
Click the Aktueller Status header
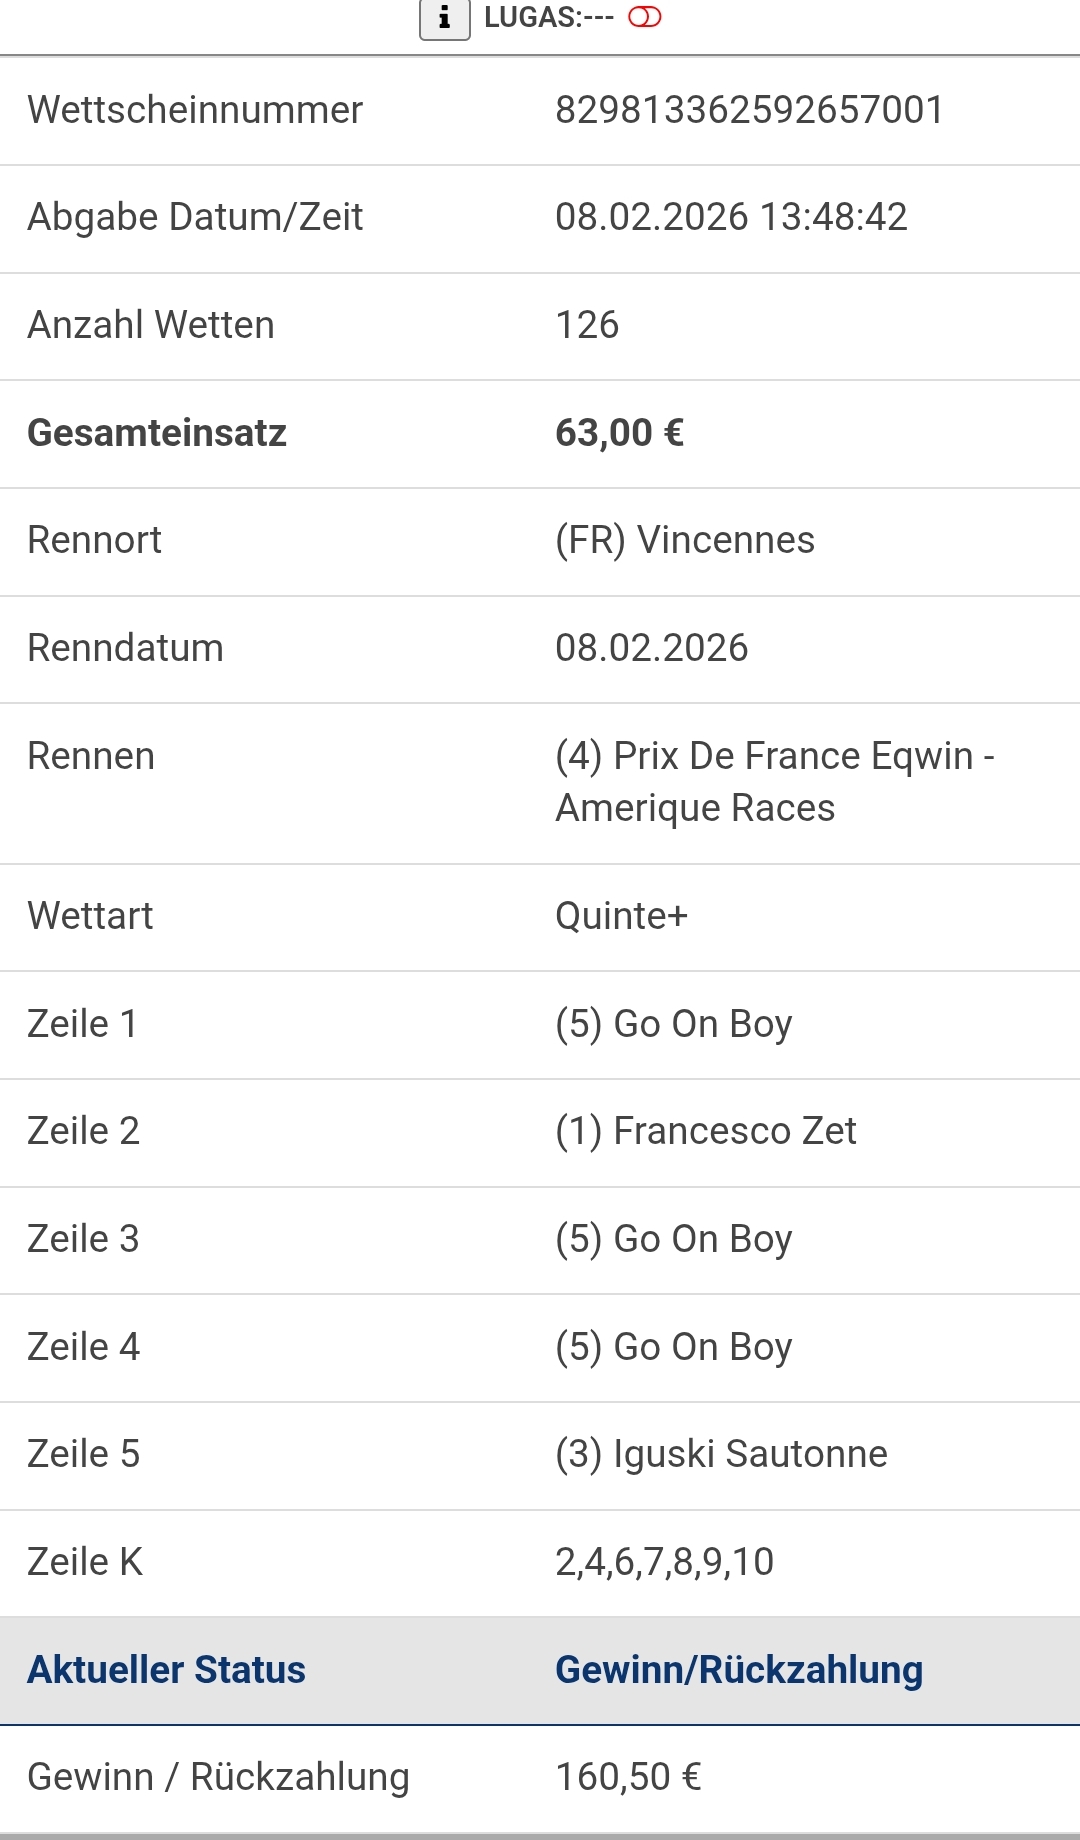tap(166, 1670)
